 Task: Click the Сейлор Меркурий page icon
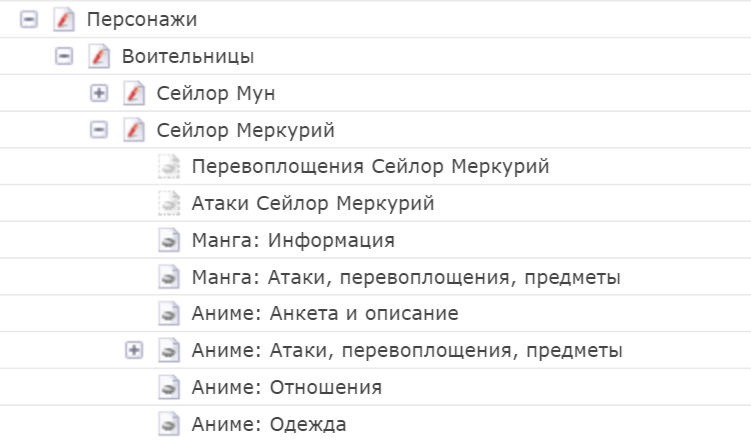tap(134, 130)
